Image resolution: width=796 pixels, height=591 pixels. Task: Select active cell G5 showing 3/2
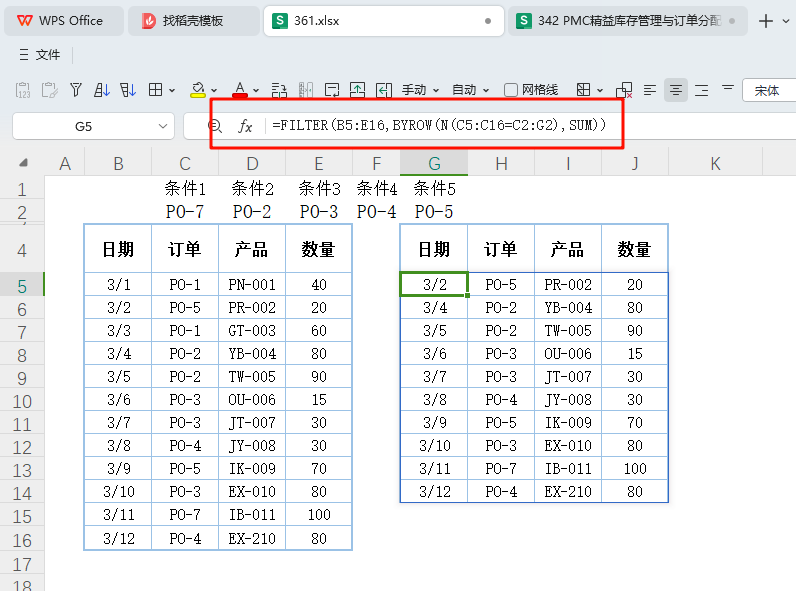point(434,284)
